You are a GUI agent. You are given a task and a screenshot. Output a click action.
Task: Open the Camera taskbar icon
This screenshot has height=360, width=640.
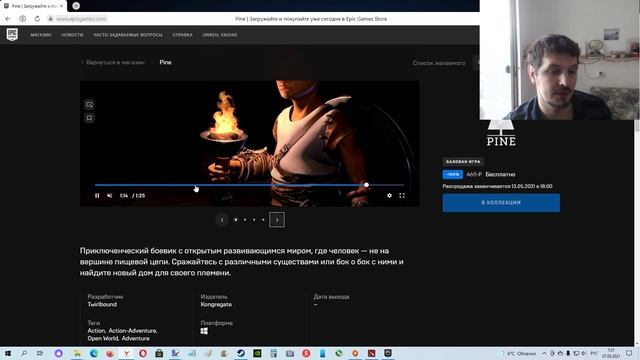click(x=290, y=353)
